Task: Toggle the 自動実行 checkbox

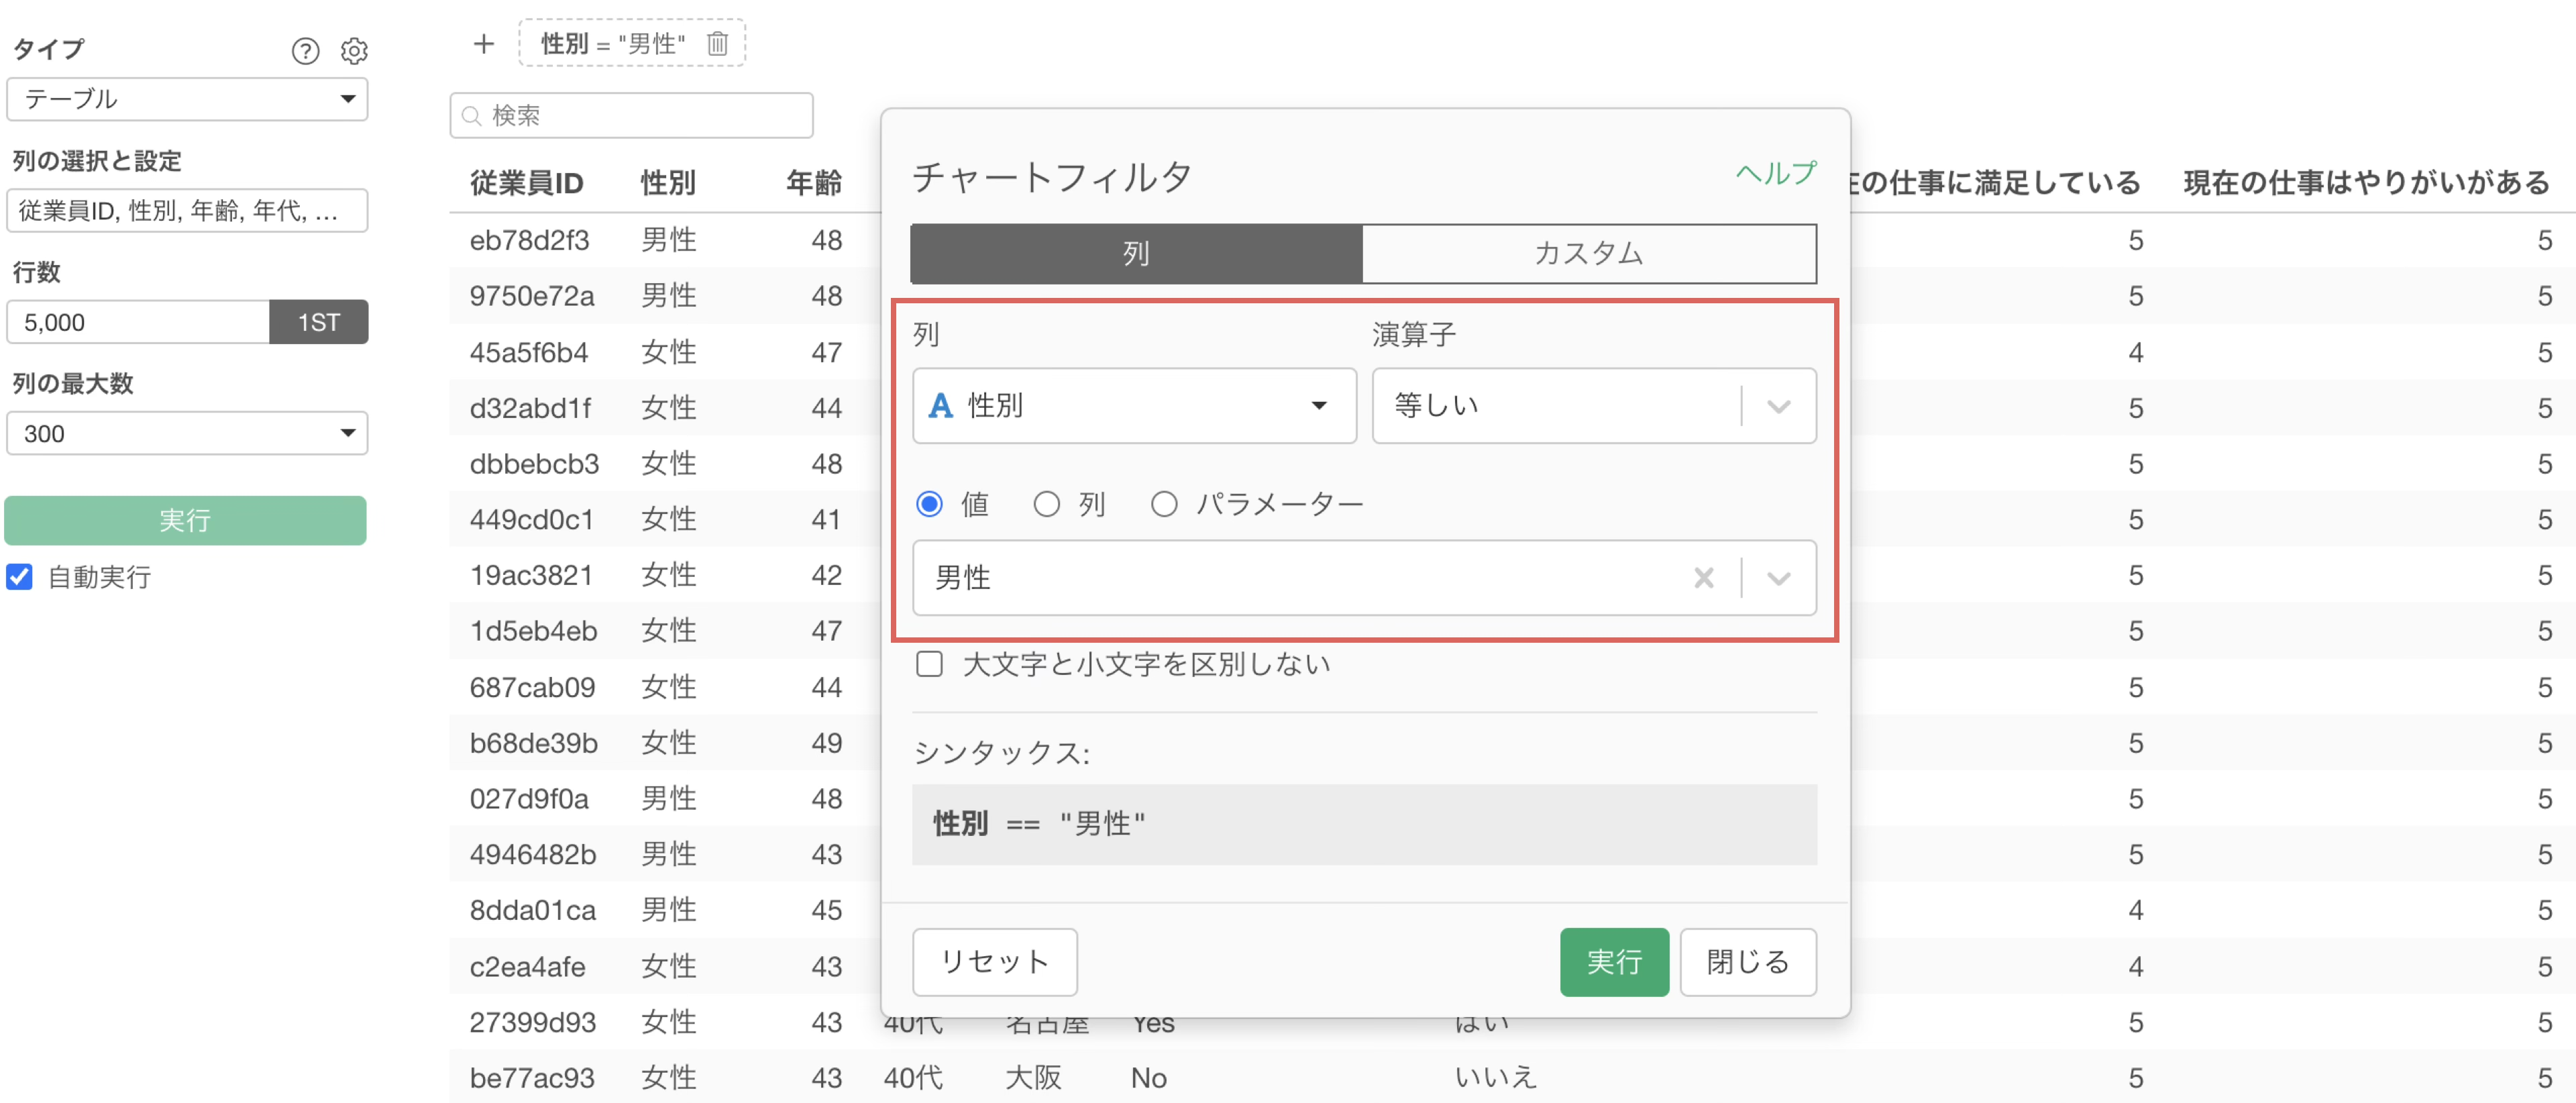Action: 20,576
